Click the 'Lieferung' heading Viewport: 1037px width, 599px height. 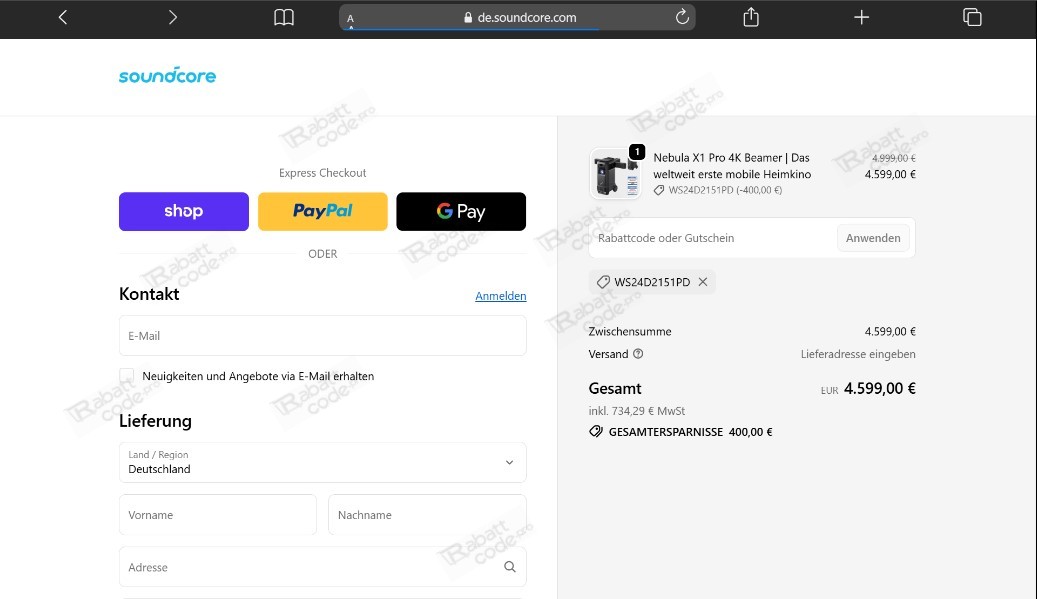pos(155,421)
